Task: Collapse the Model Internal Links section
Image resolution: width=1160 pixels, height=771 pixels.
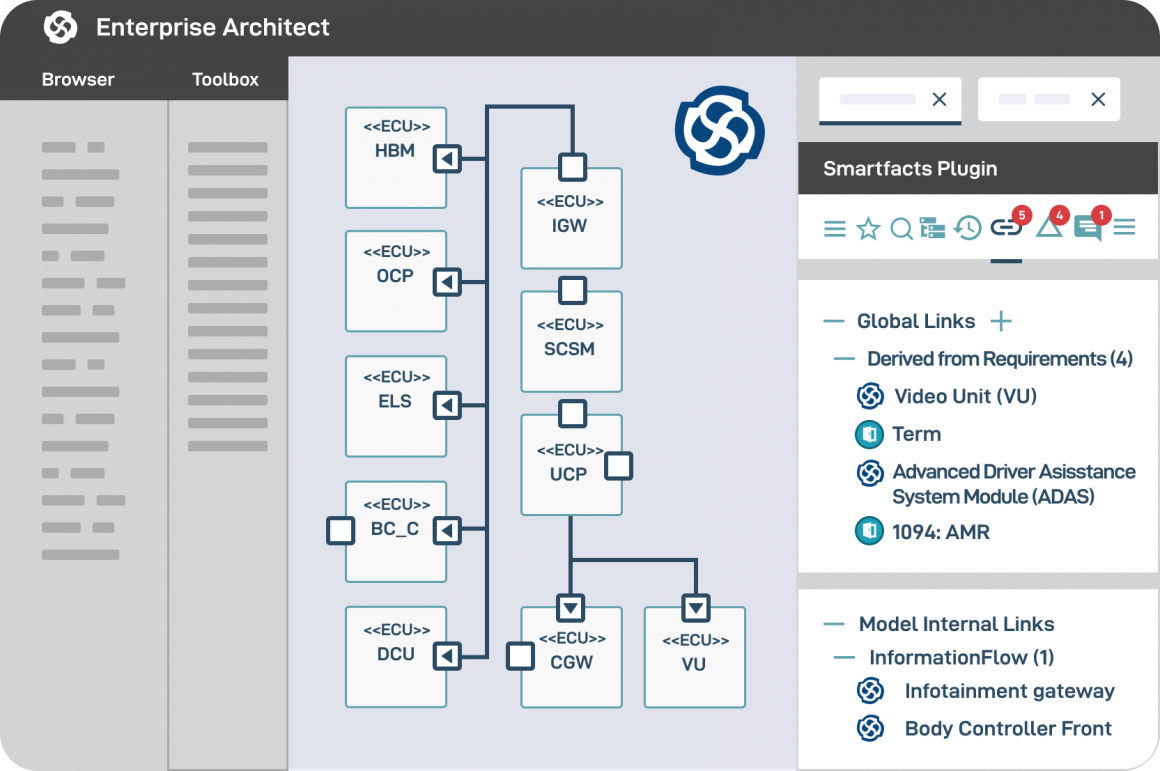Action: click(x=833, y=623)
